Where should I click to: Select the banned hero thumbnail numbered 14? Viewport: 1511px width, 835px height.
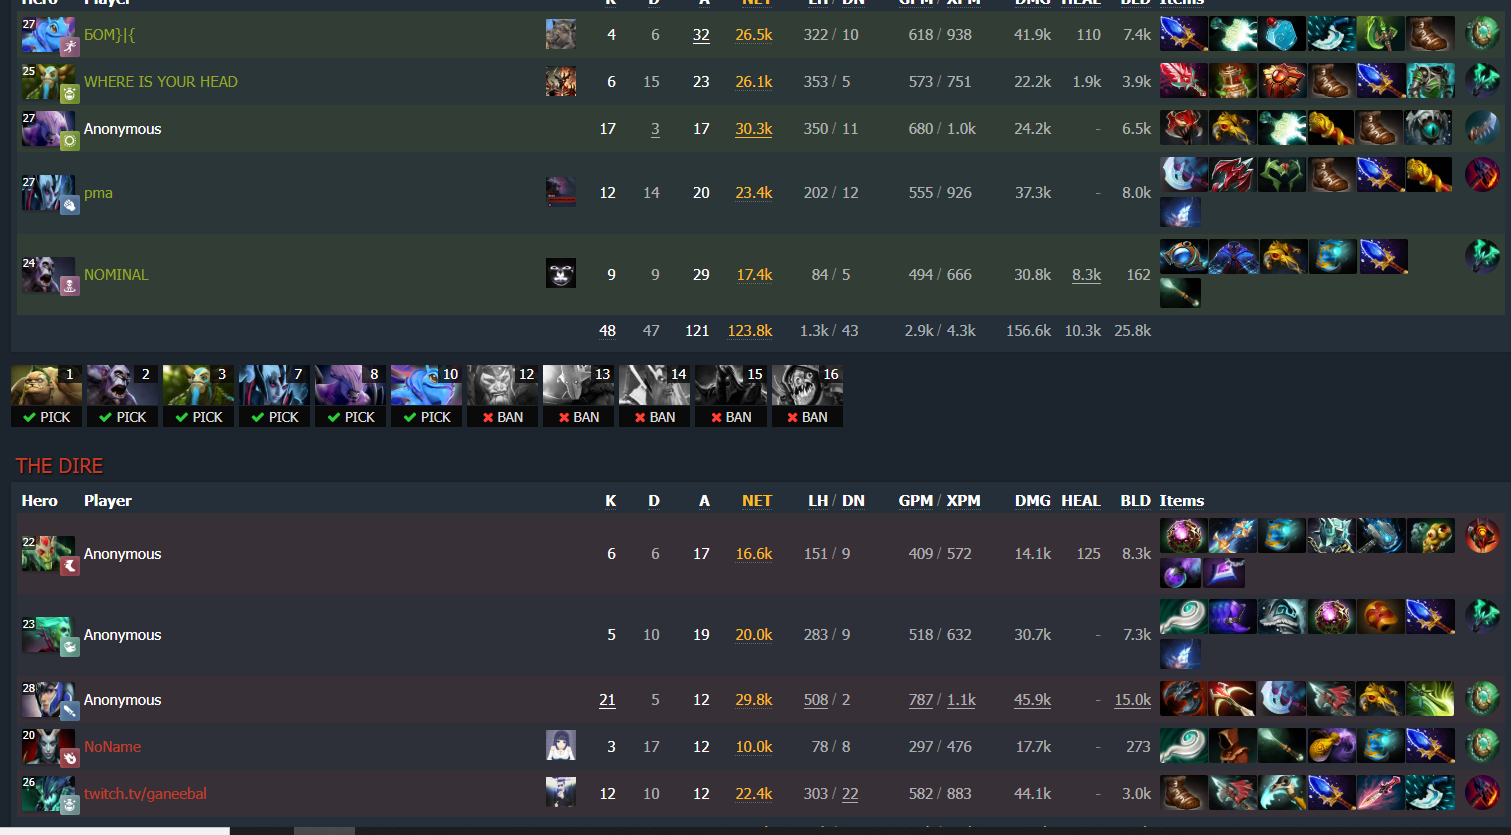click(x=655, y=385)
